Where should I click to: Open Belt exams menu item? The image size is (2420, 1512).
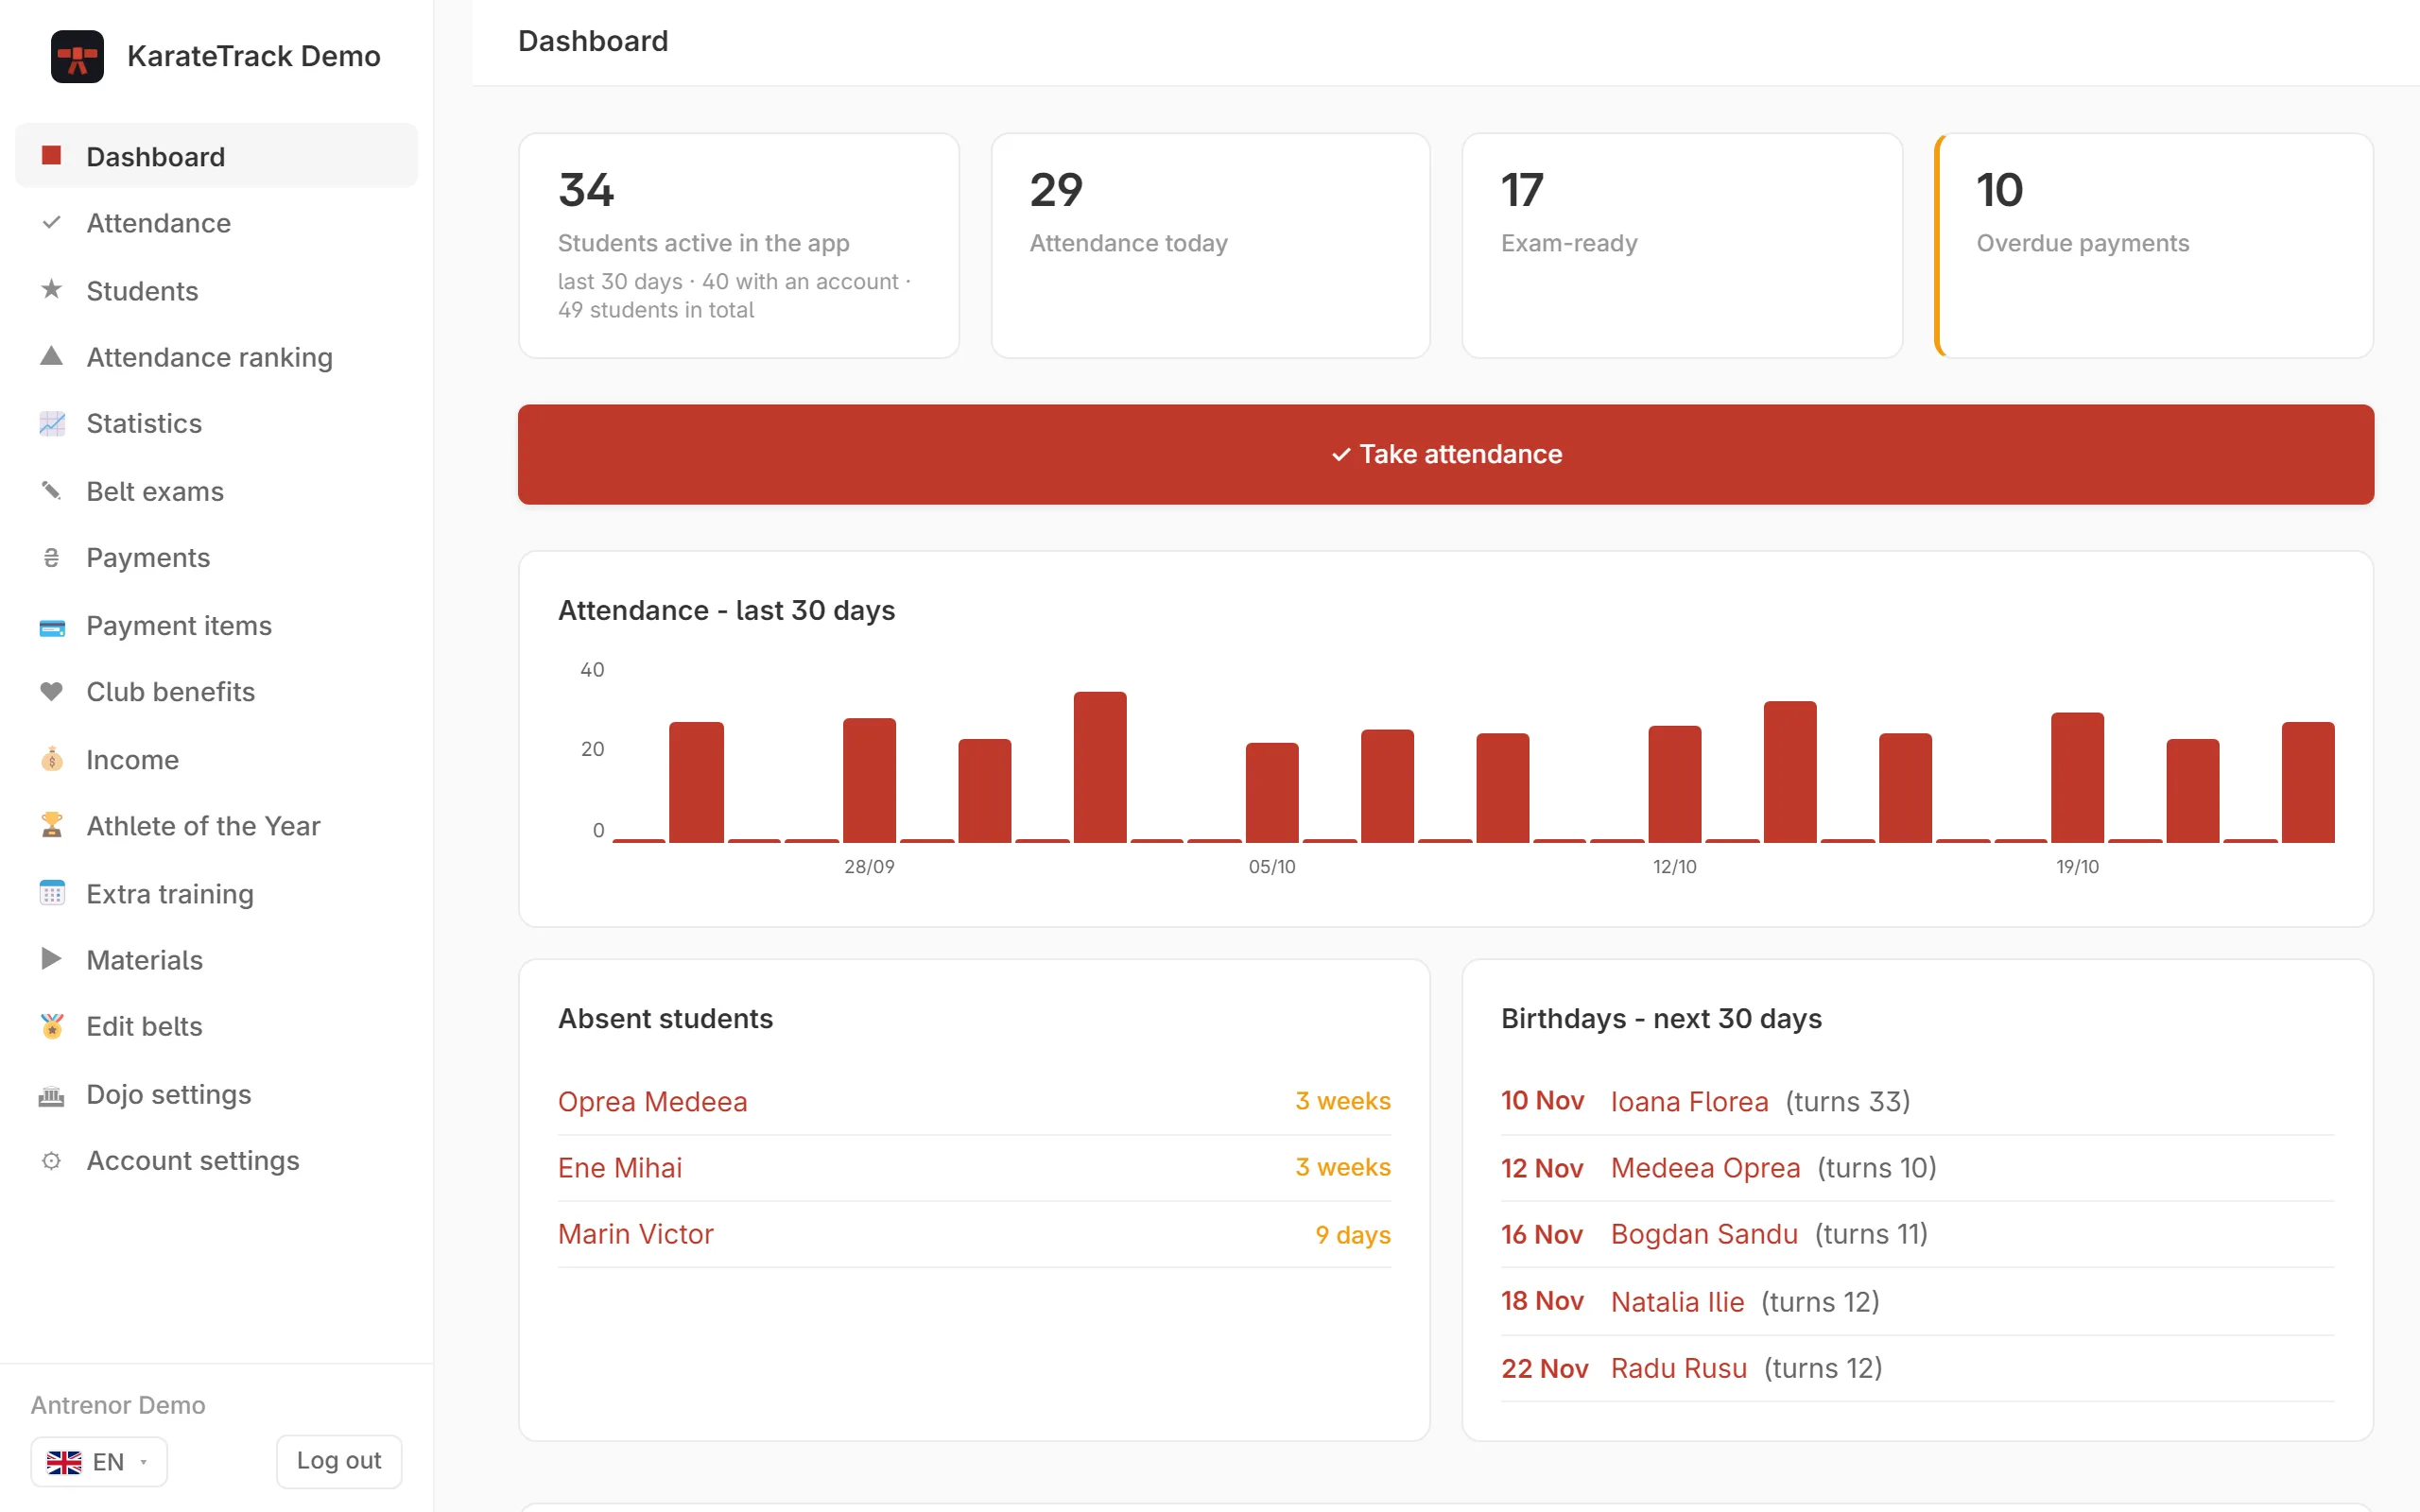tap(216, 491)
